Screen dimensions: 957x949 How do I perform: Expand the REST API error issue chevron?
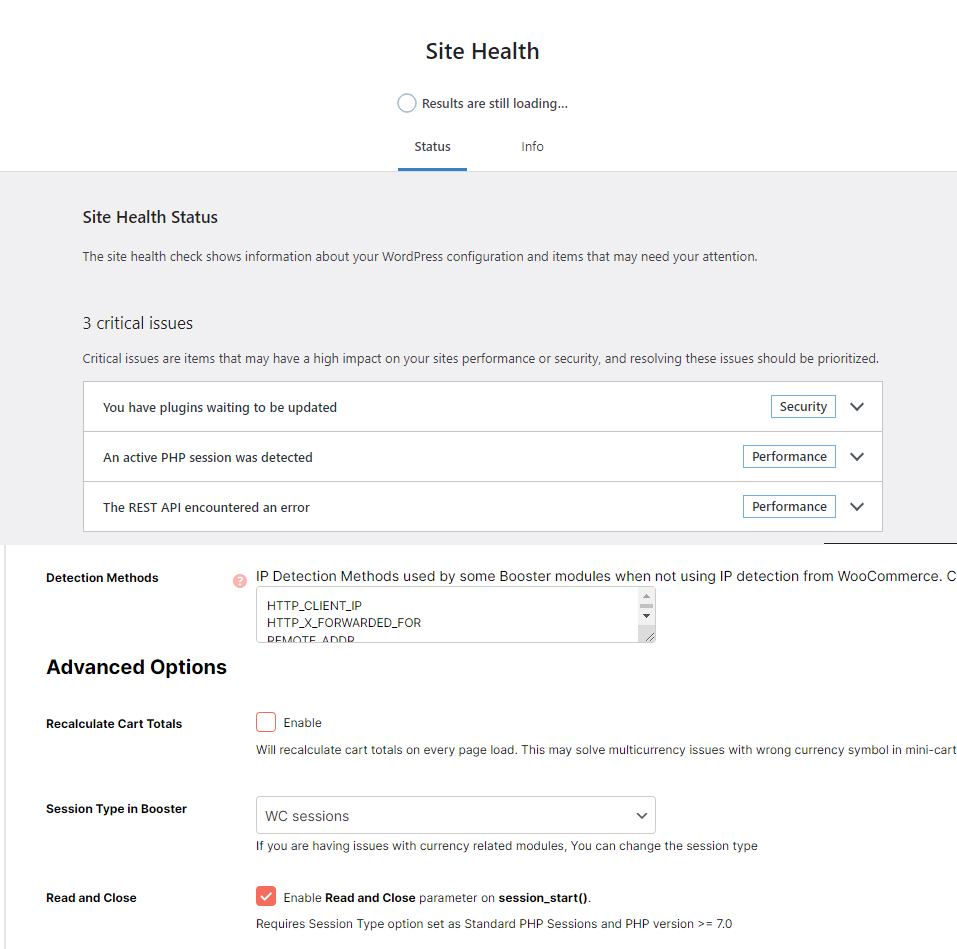pos(857,507)
